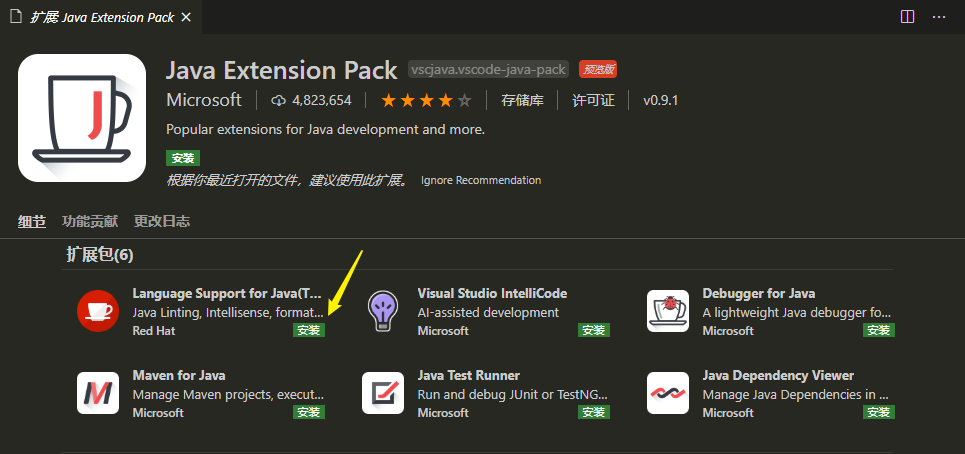
Task: Click the 4,823,654 download count
Action: 322,100
